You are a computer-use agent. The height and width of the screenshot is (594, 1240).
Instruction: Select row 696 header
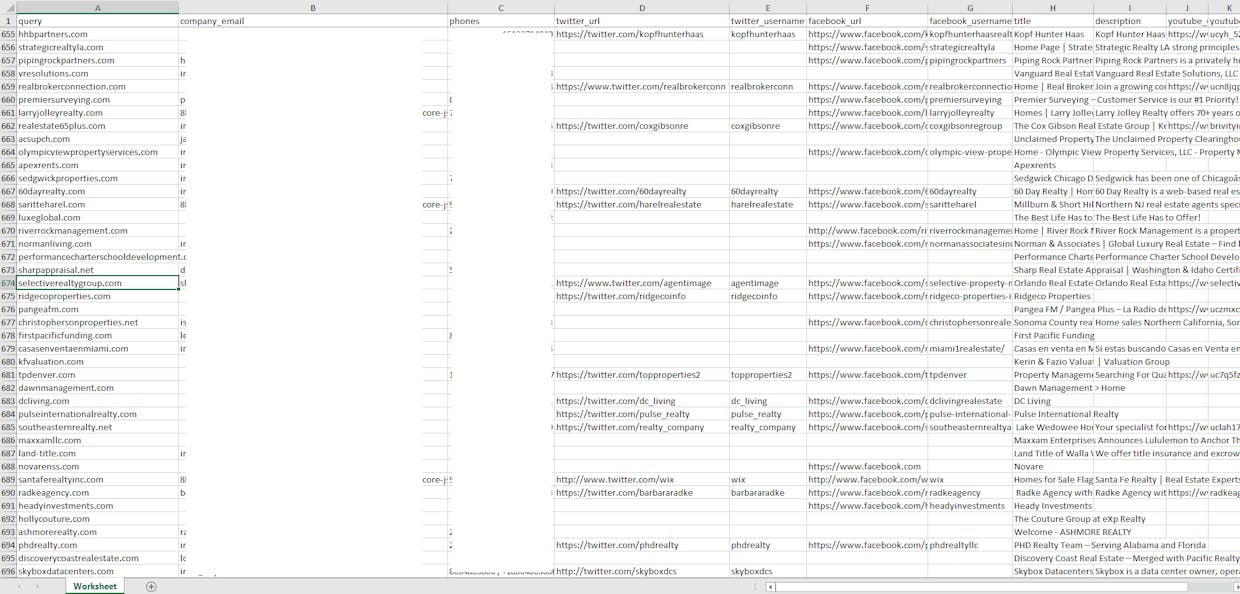click(x=8, y=571)
